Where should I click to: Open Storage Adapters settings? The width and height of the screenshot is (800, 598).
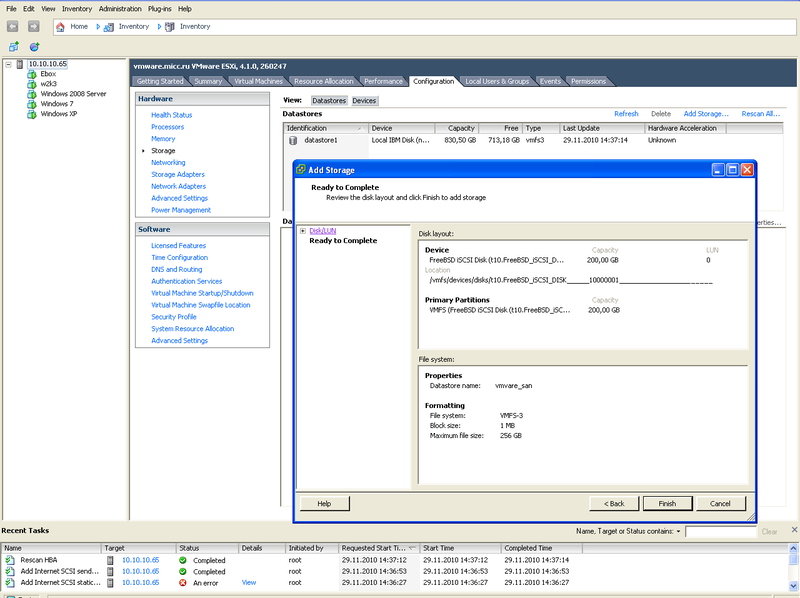coord(178,174)
